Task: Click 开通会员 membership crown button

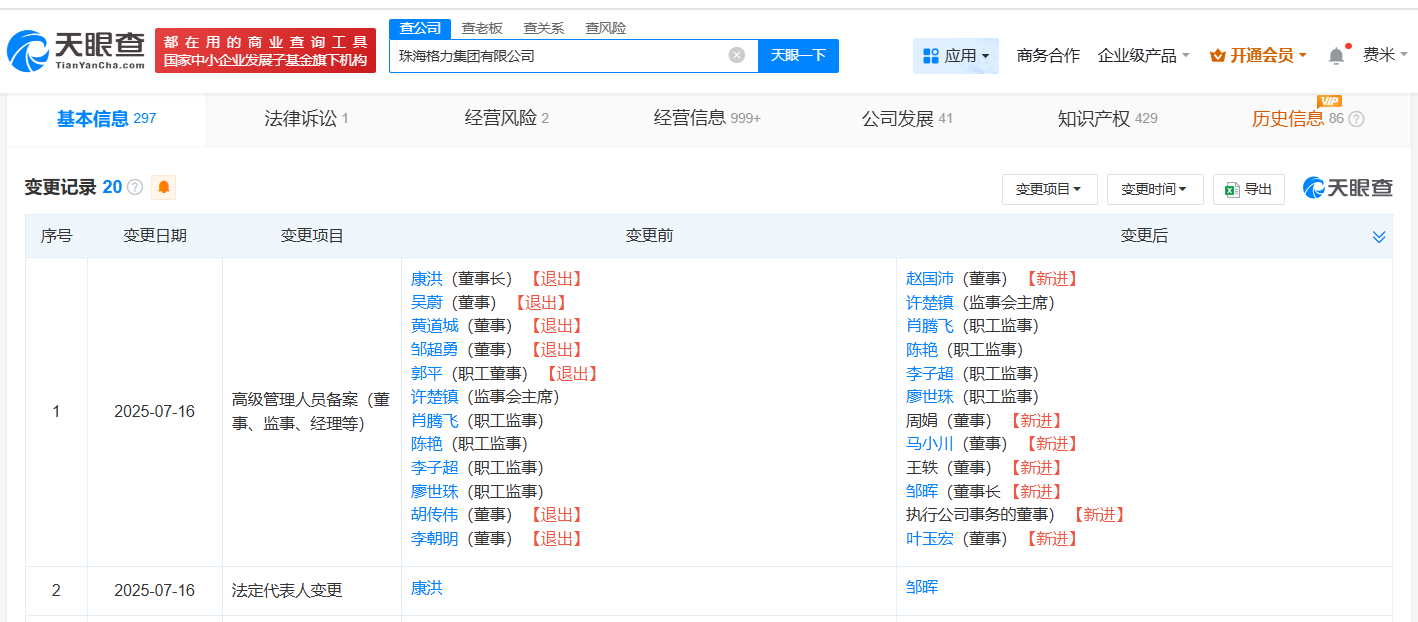Action: (x=1258, y=56)
